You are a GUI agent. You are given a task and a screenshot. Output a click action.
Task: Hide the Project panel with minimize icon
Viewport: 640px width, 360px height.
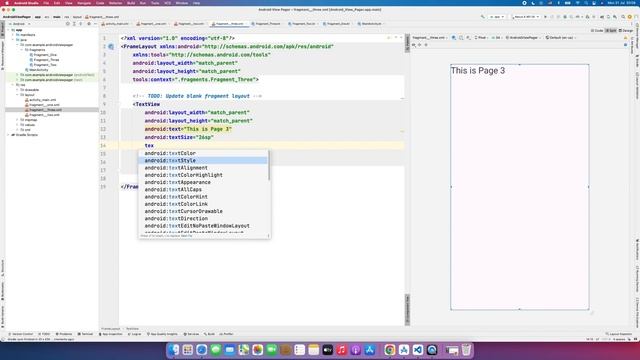(95, 24)
